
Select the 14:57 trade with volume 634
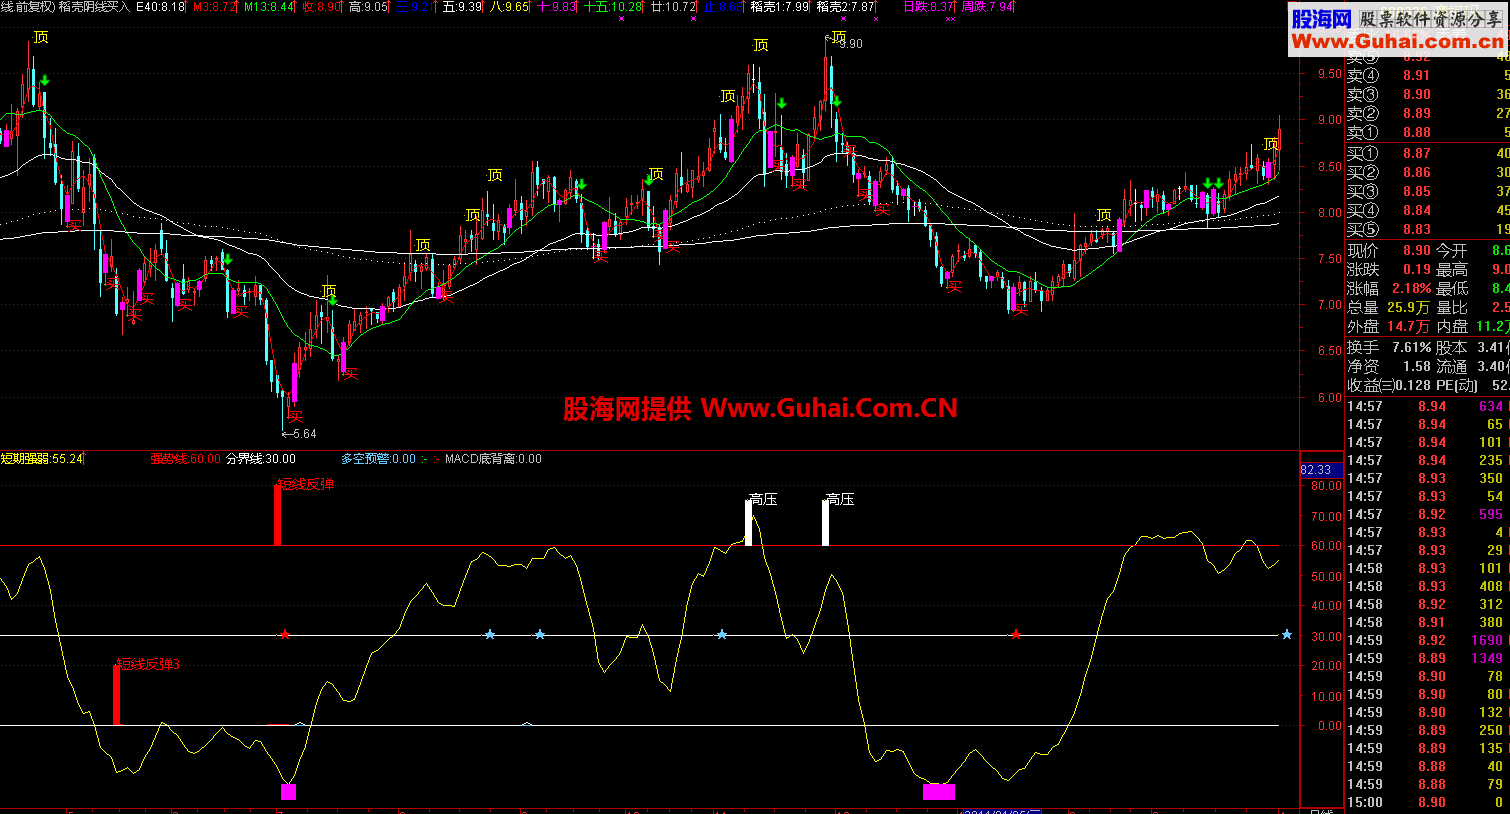click(1428, 406)
